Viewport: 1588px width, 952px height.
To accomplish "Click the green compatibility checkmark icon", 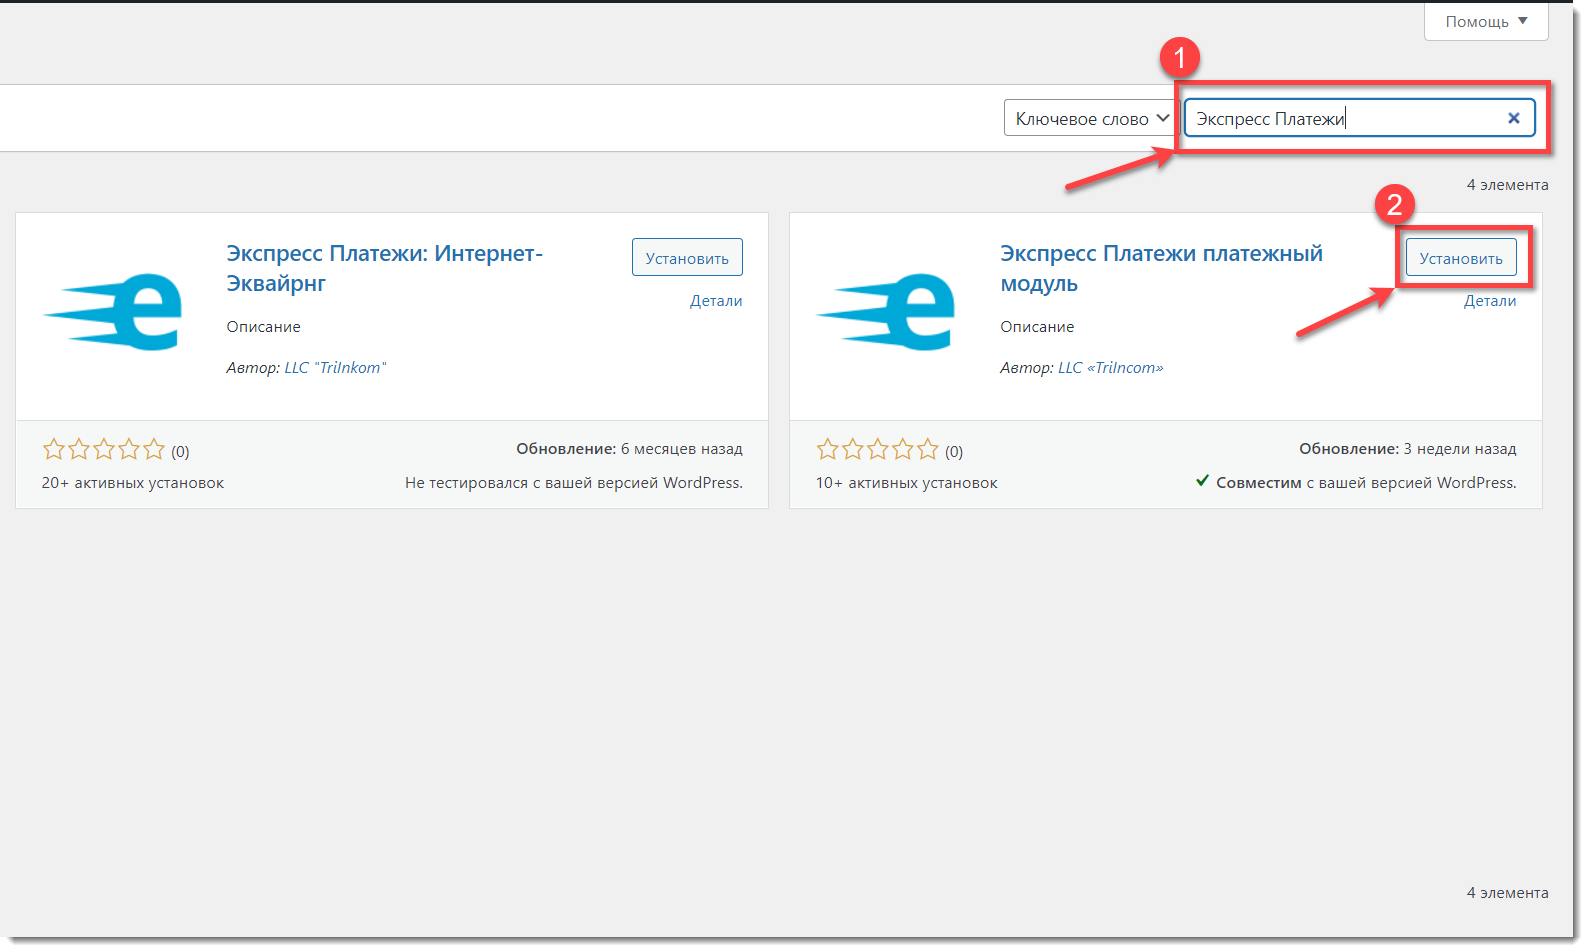I will (1203, 481).
